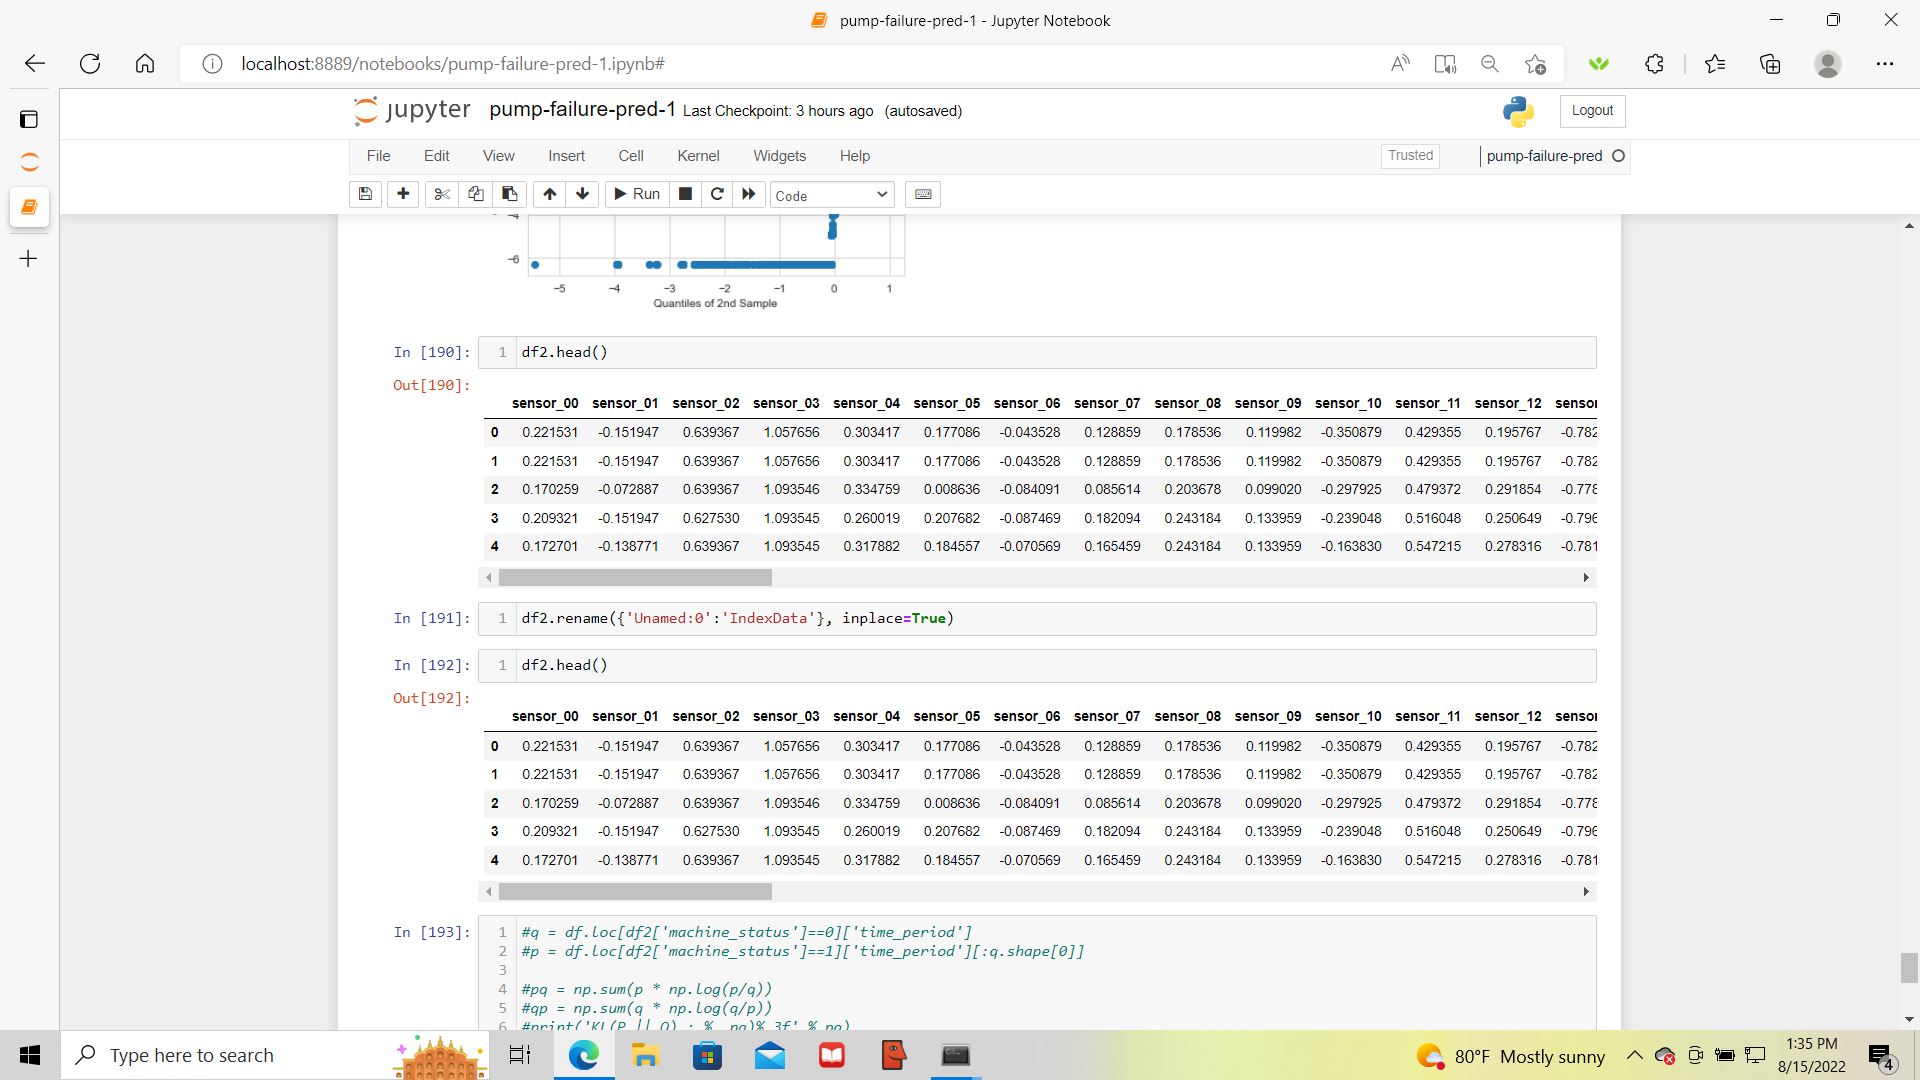The width and height of the screenshot is (1920, 1080).
Task: Restart the kernel with the circular arrow icon
Action: (x=717, y=194)
